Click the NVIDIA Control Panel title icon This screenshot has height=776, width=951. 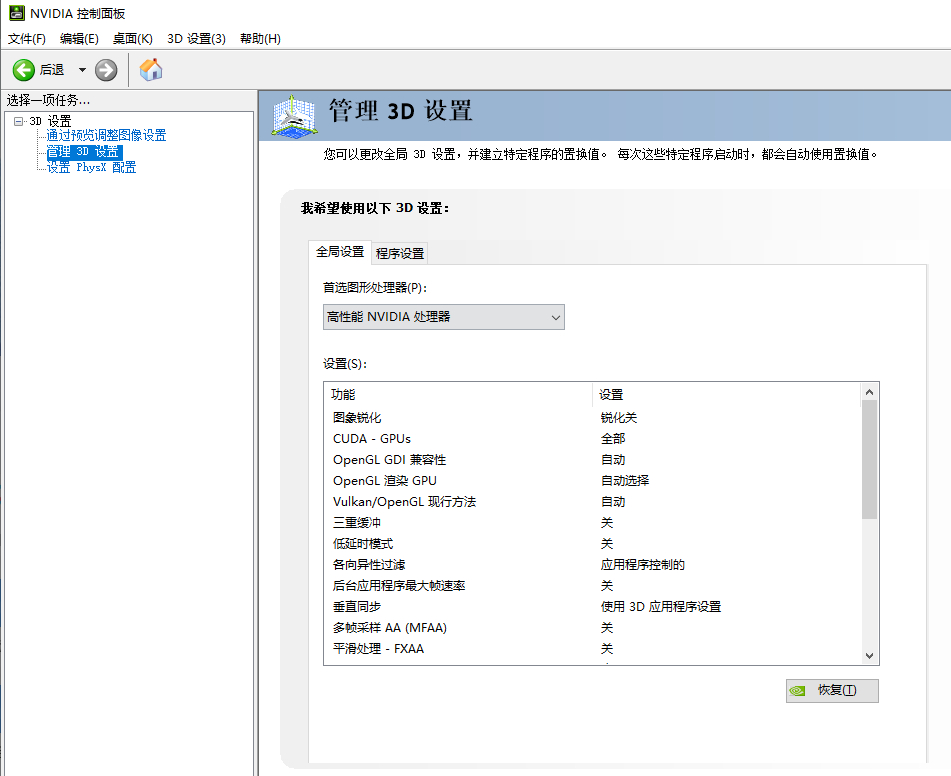click(x=17, y=13)
